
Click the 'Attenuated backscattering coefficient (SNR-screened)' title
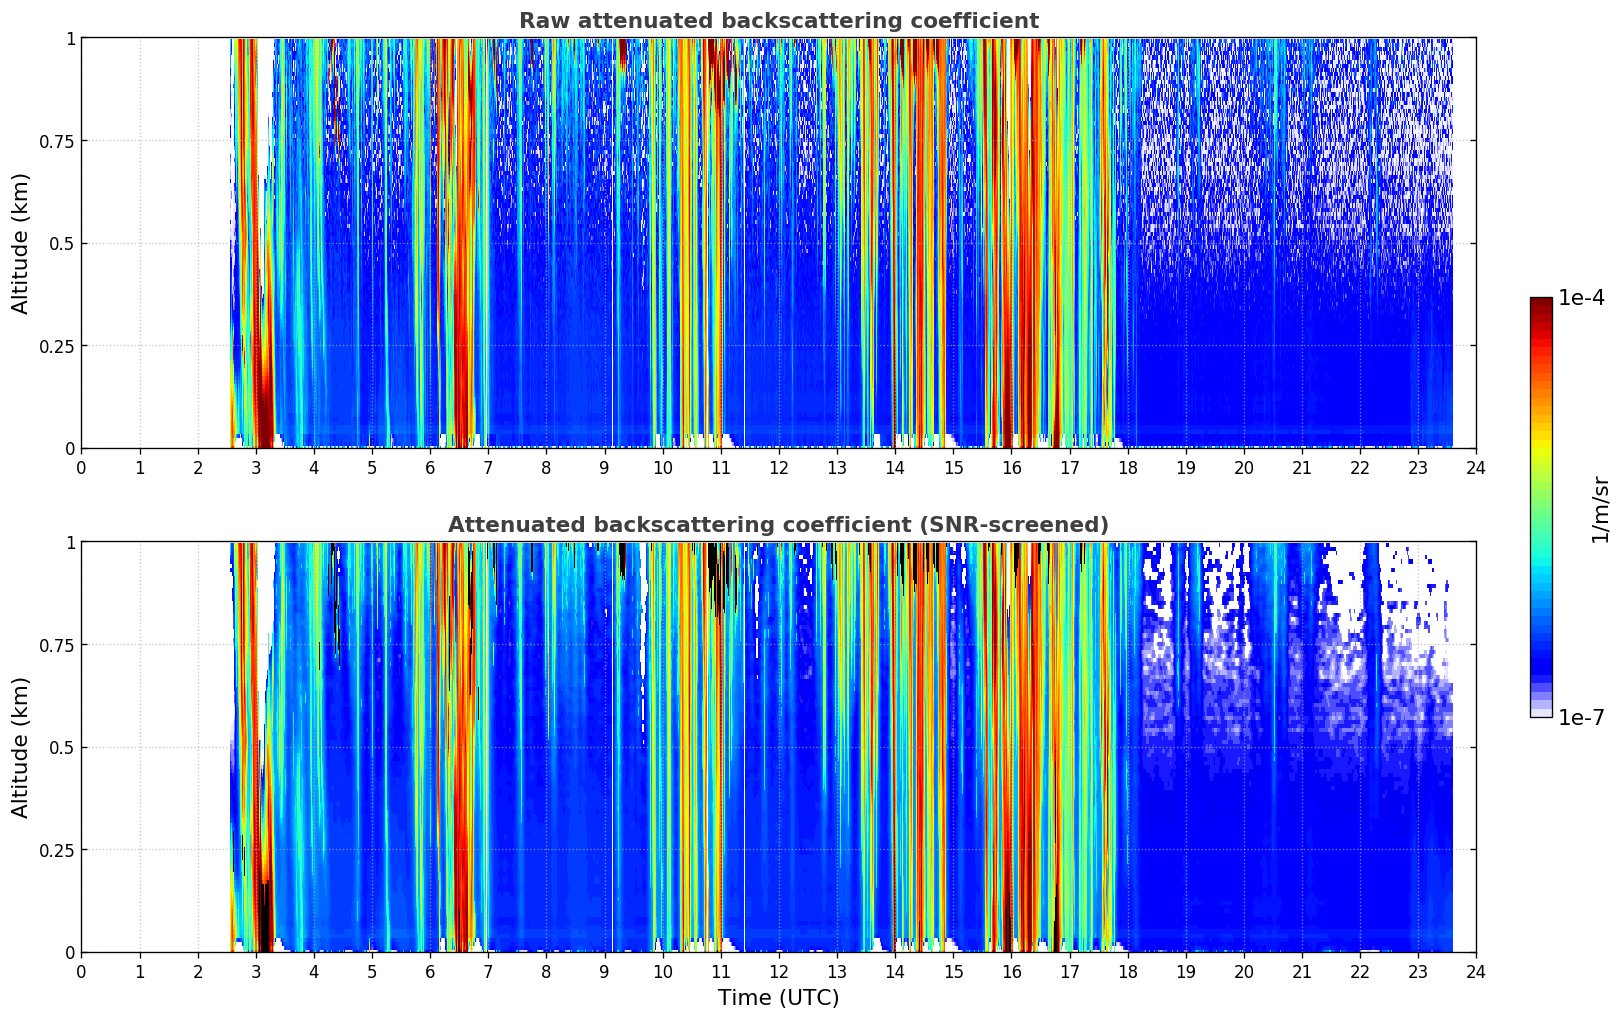778,525
